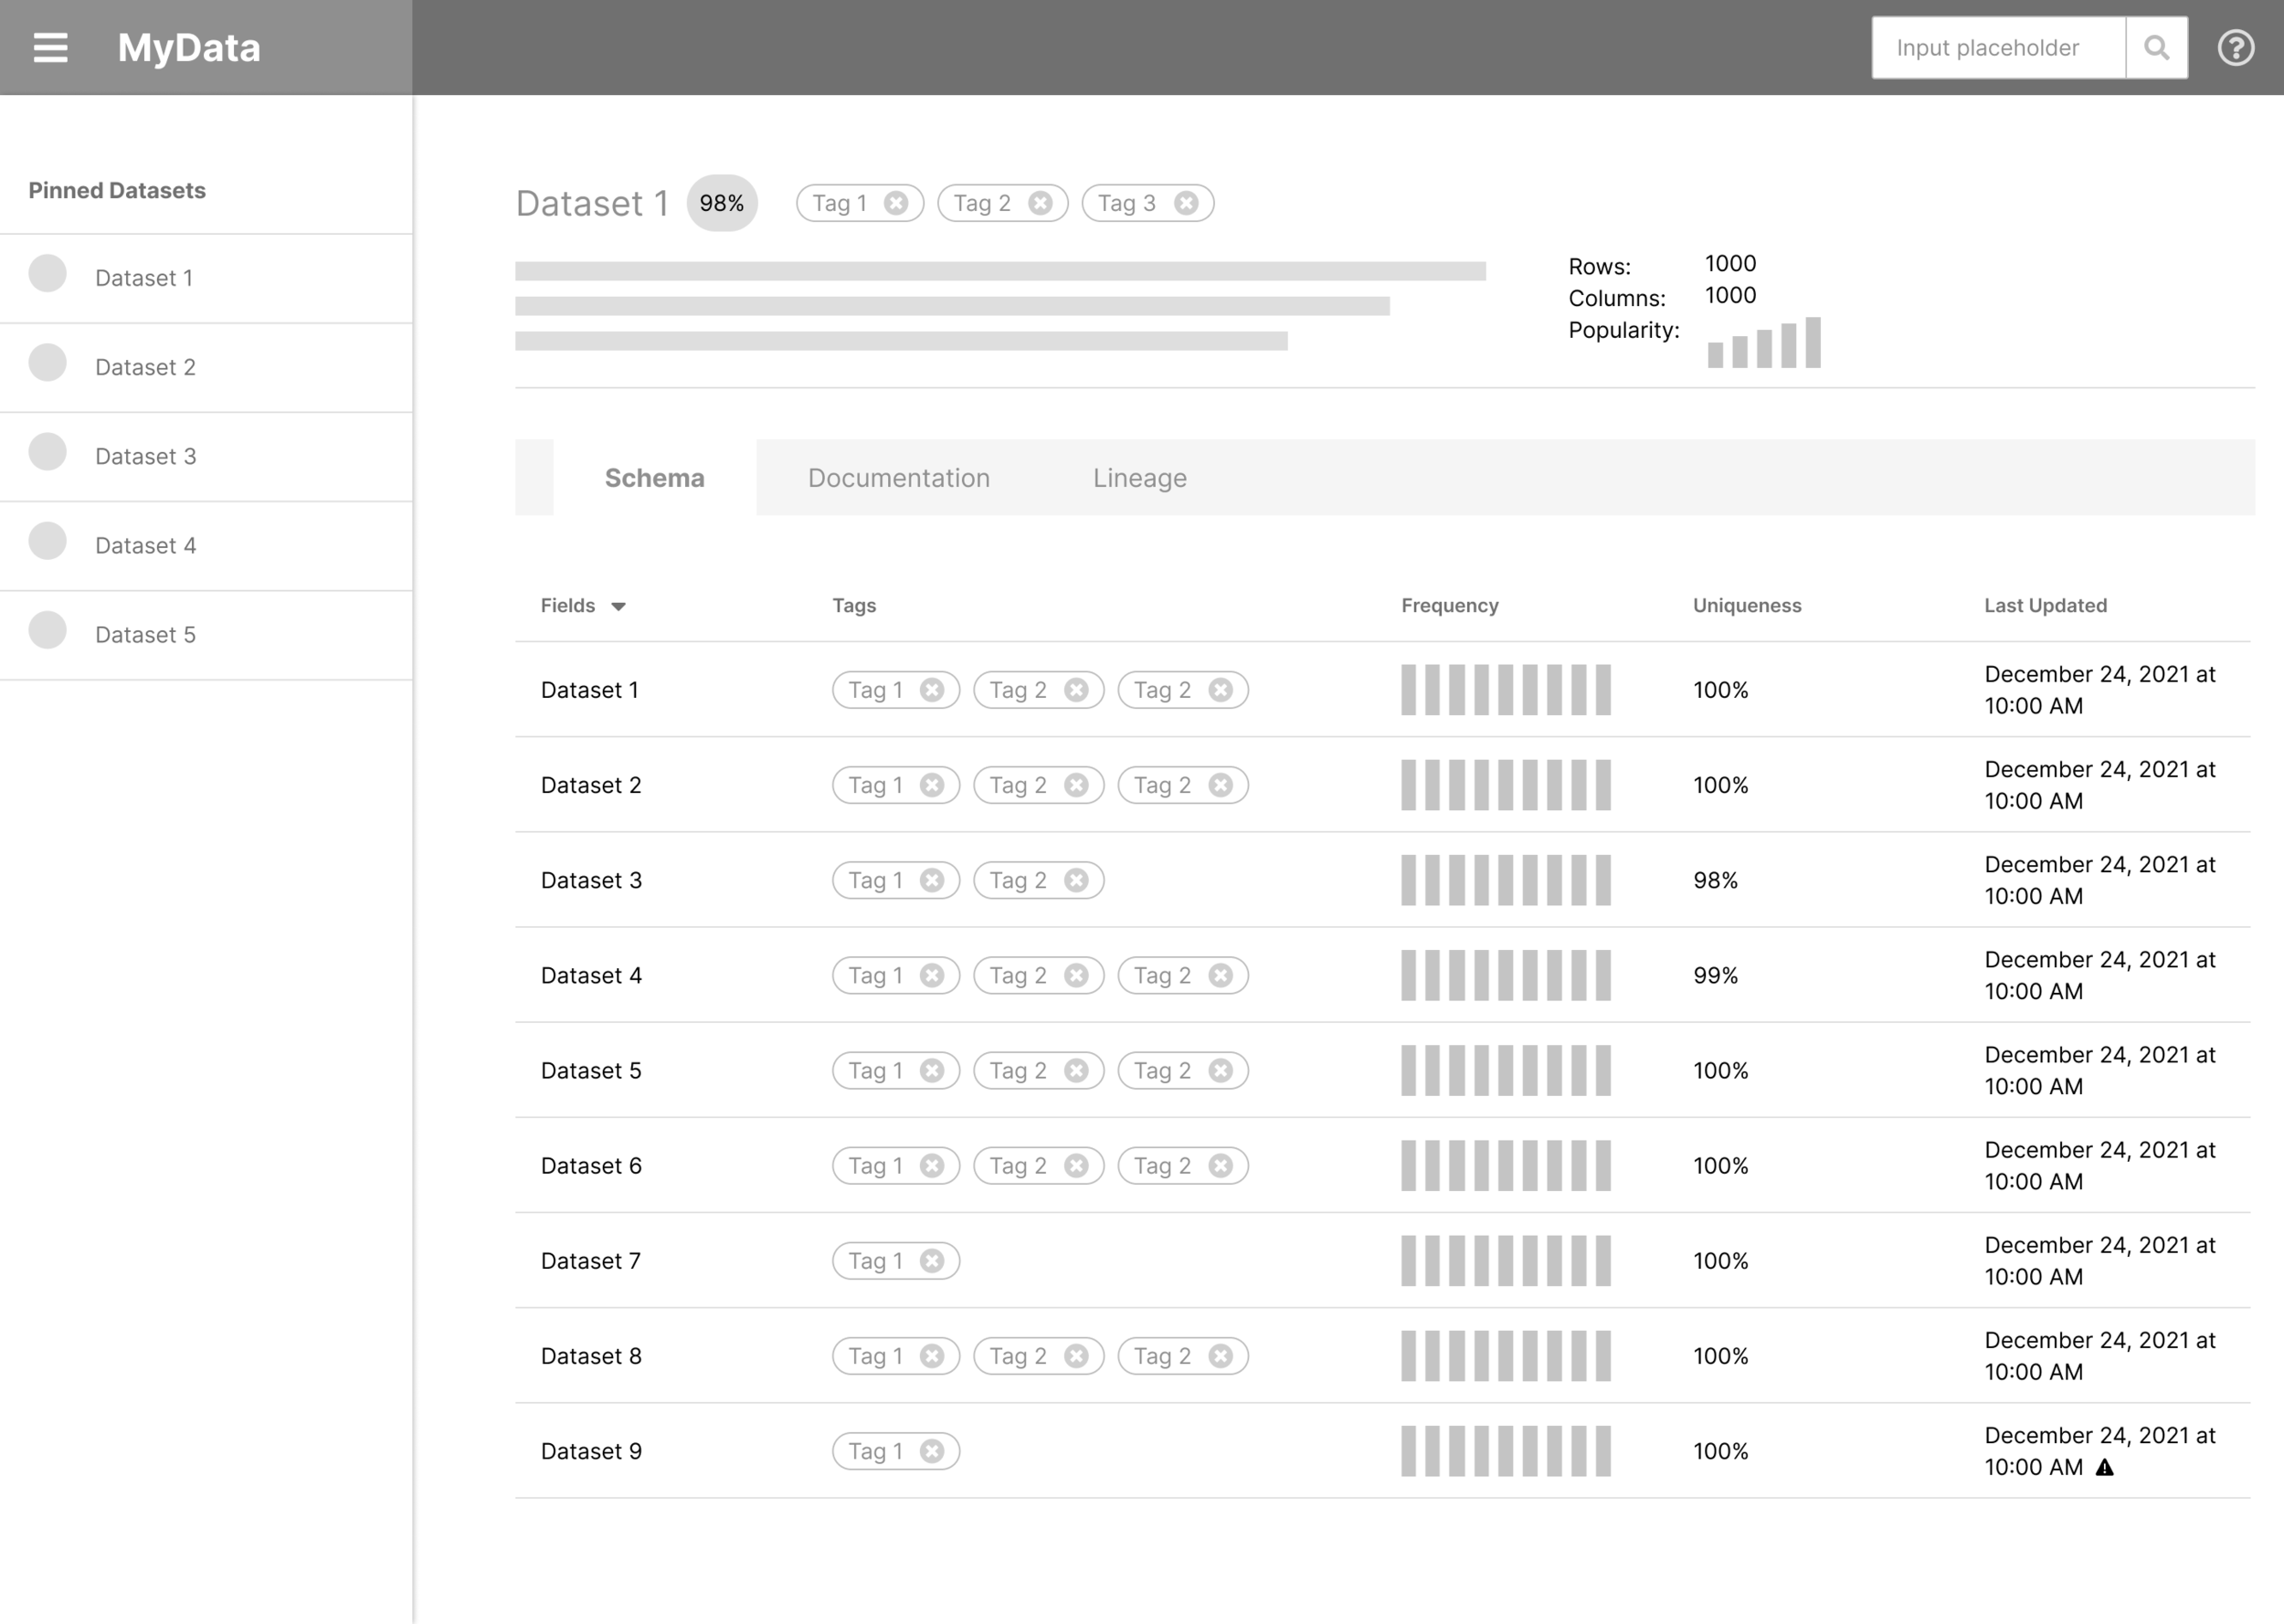This screenshot has width=2284, height=1624.
Task: Click the warning icon in the Dataset 9 row
Action: tap(2105, 1468)
